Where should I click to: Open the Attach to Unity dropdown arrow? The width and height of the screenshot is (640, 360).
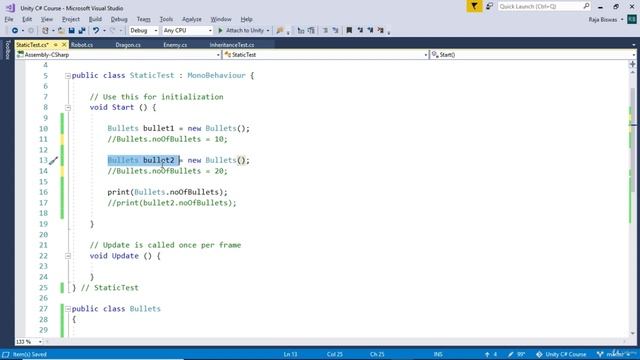(x=268, y=31)
